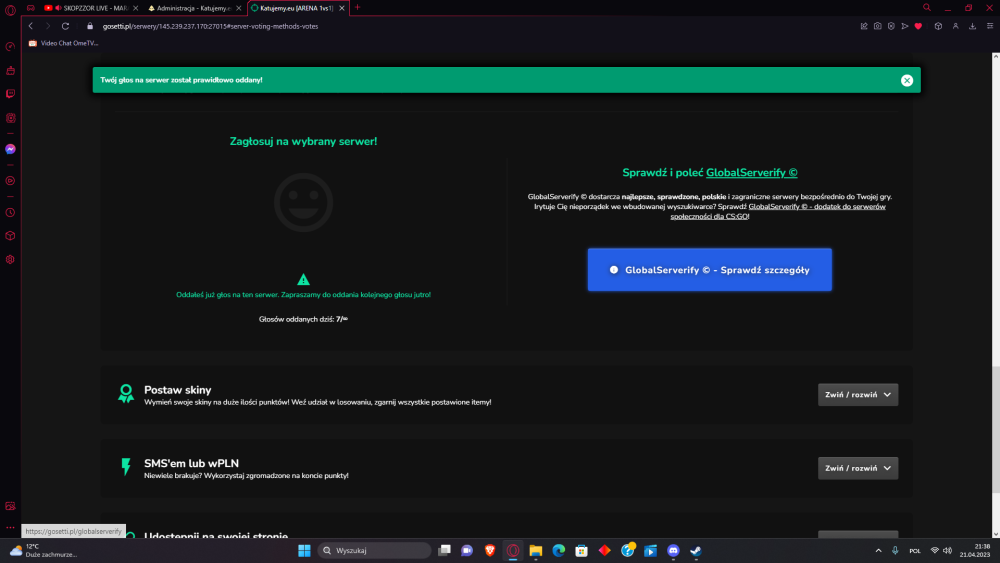Click the site padlock security icon
Viewport: 1000px width, 563px height.
90,26
